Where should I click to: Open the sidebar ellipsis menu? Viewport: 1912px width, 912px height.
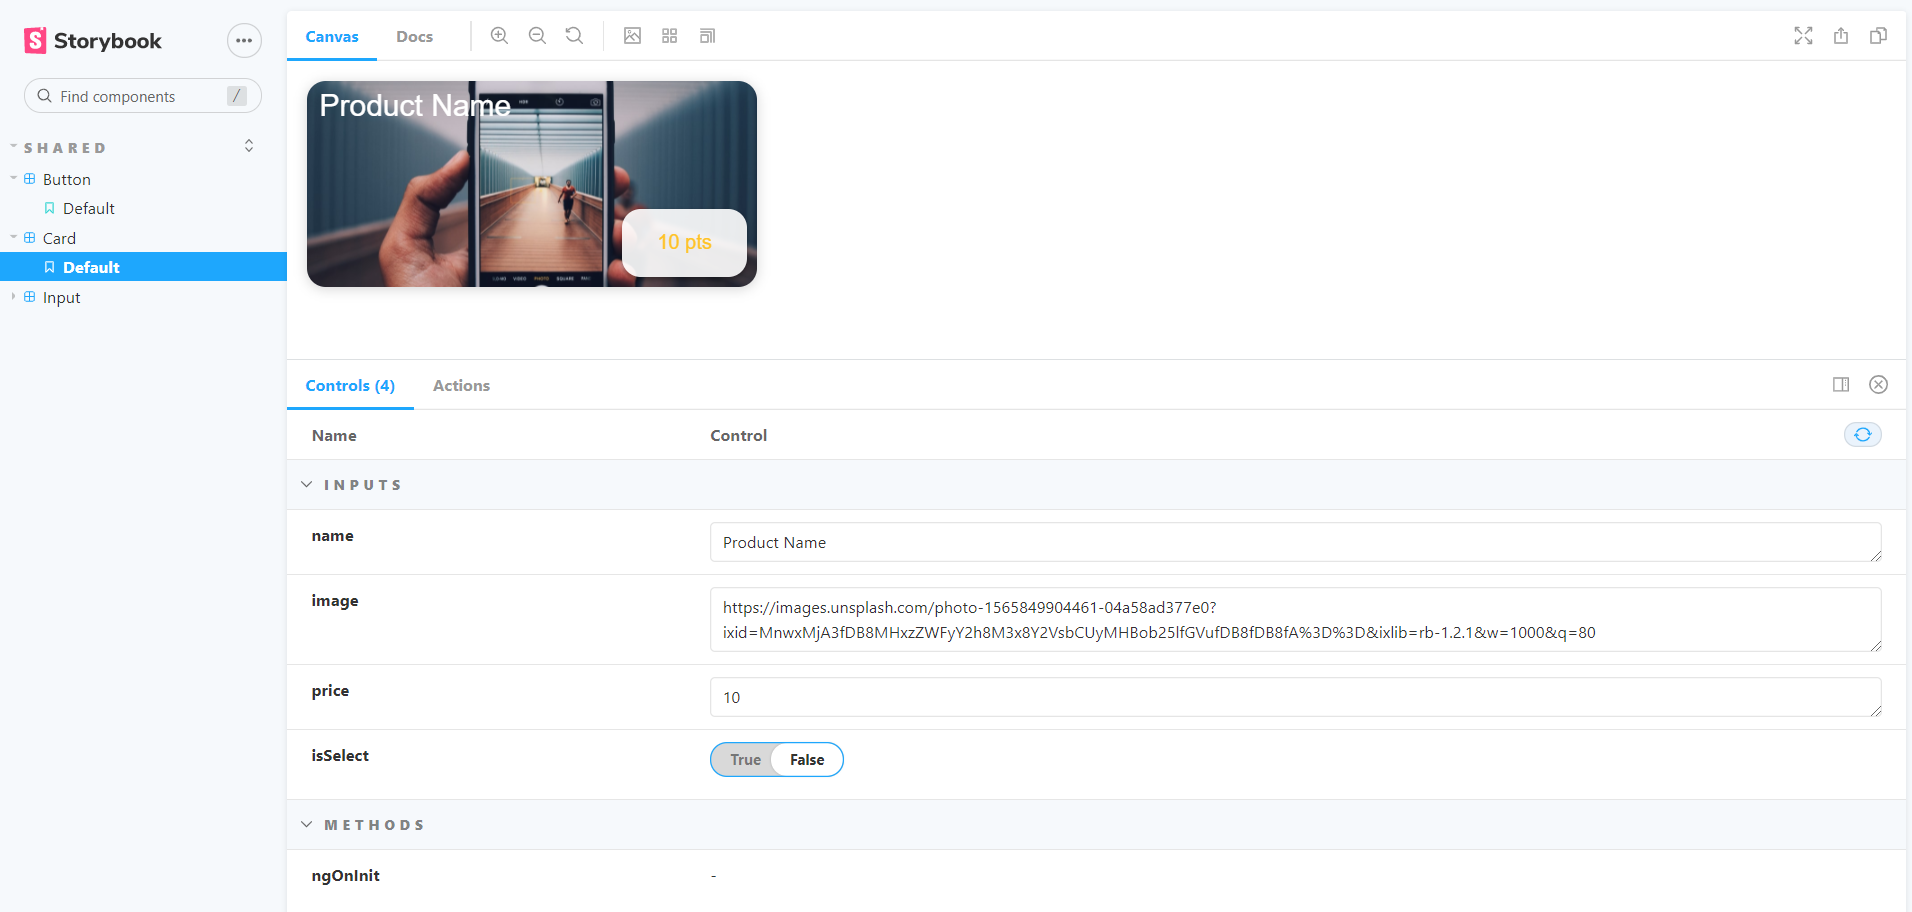(244, 41)
